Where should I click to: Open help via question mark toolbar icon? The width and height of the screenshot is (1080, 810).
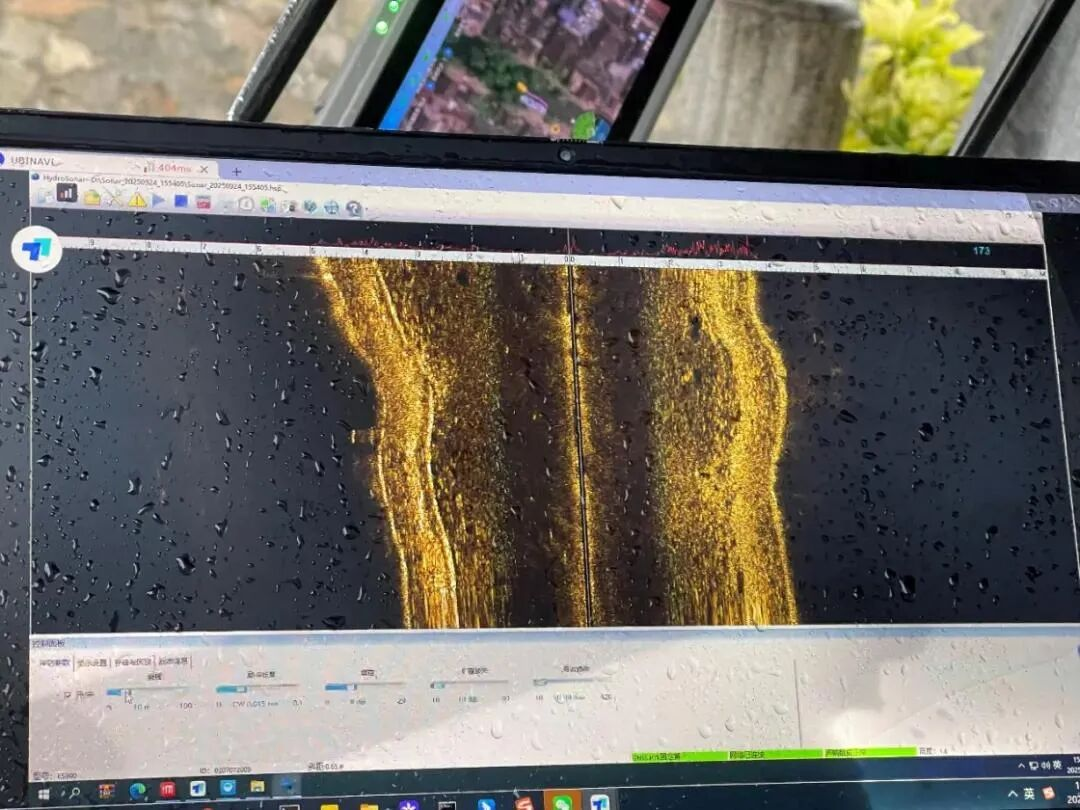click(x=353, y=208)
